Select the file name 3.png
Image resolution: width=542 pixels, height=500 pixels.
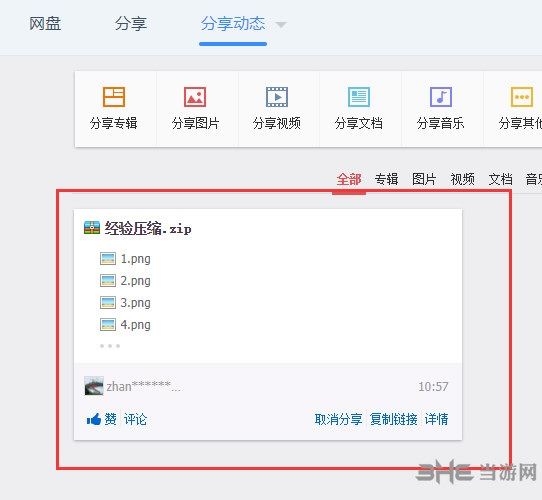pyautogui.click(x=136, y=303)
